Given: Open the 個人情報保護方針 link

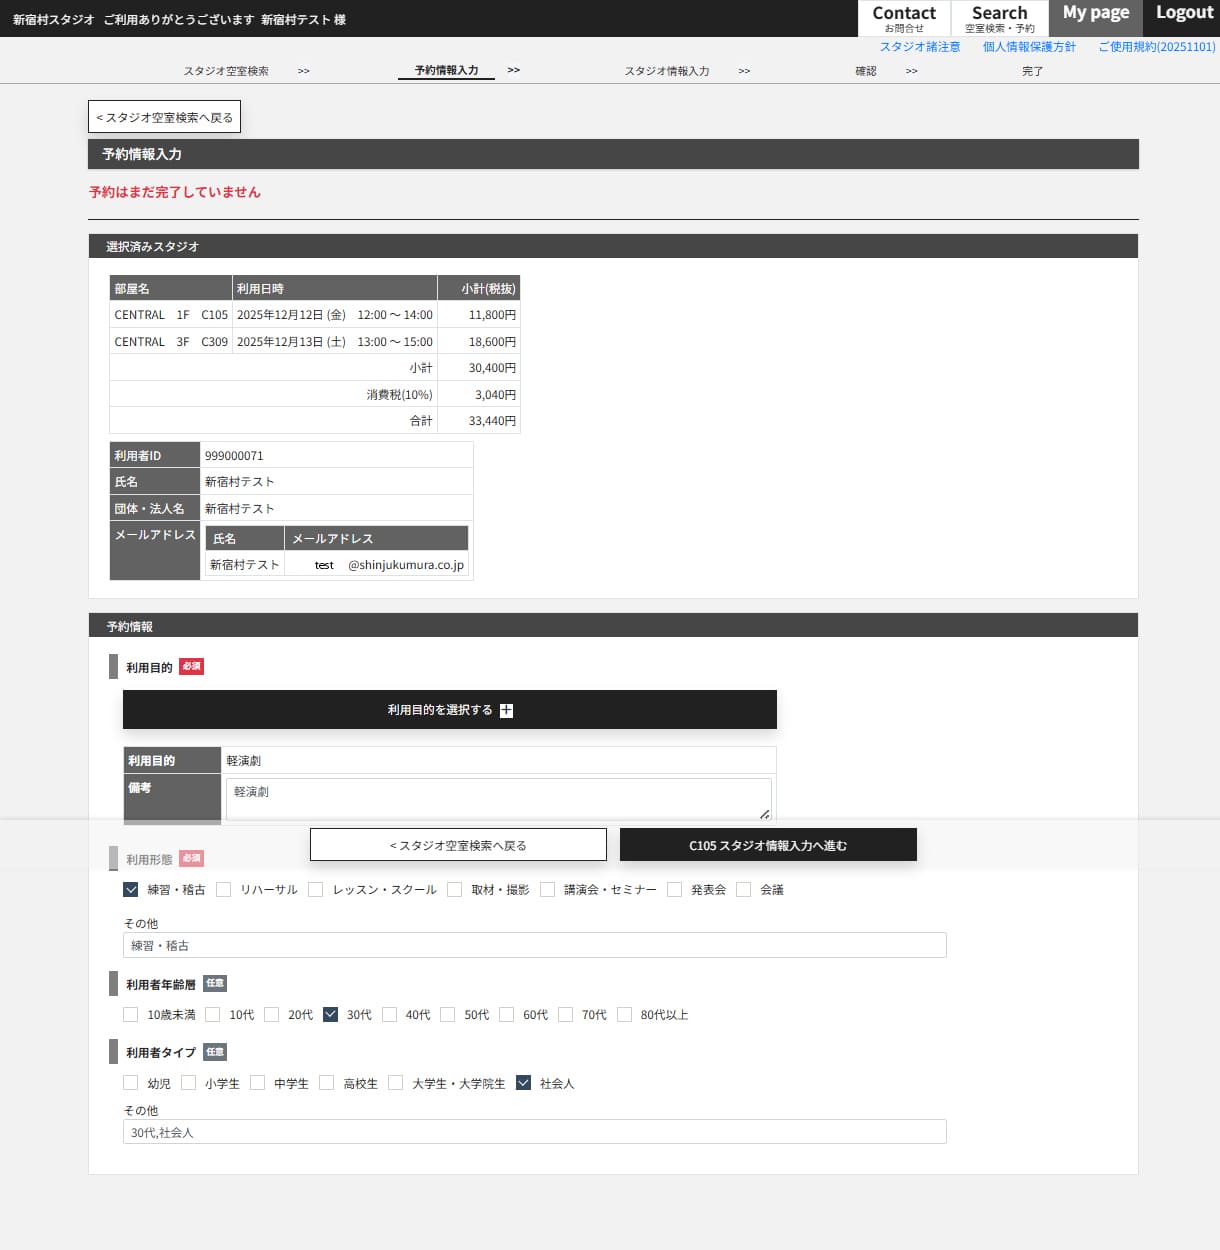Looking at the screenshot, I should coord(1029,47).
